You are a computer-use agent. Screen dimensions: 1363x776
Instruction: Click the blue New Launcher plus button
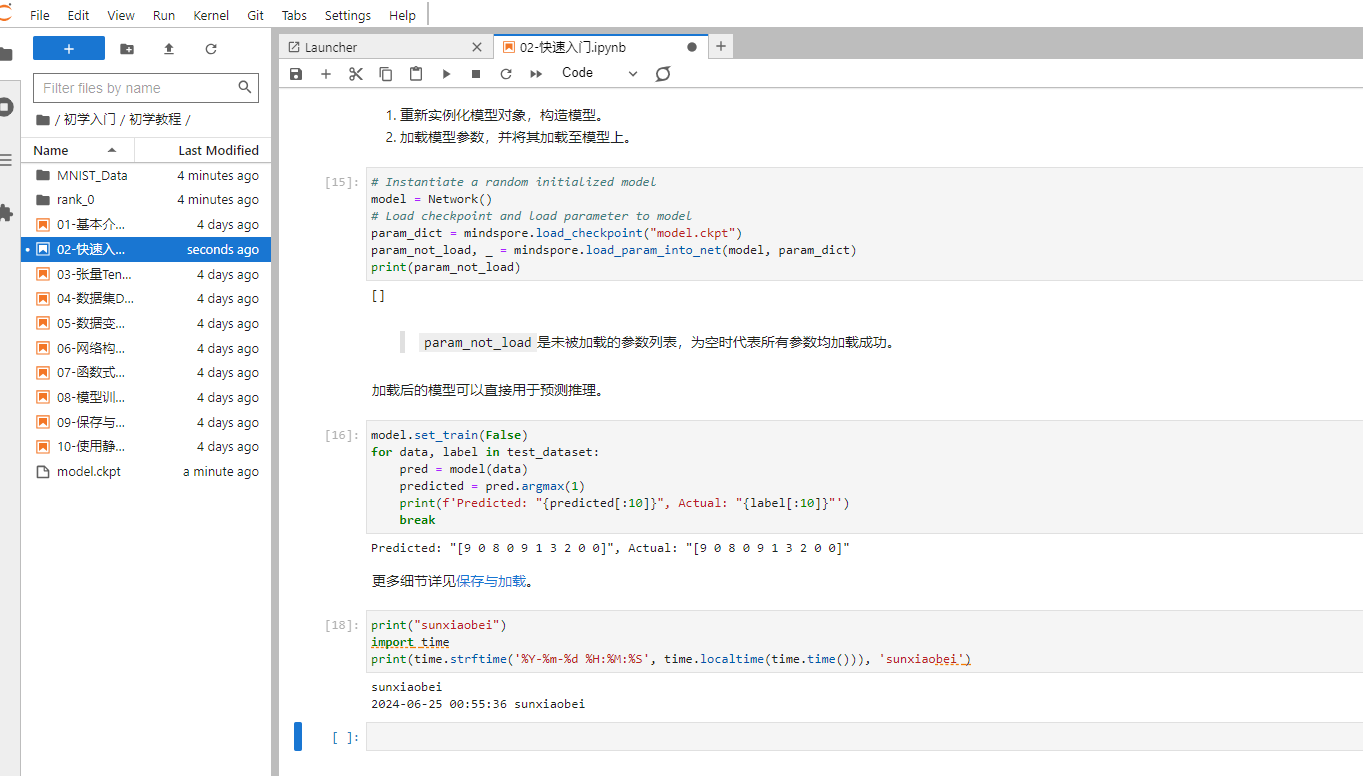pyautogui.click(x=69, y=48)
